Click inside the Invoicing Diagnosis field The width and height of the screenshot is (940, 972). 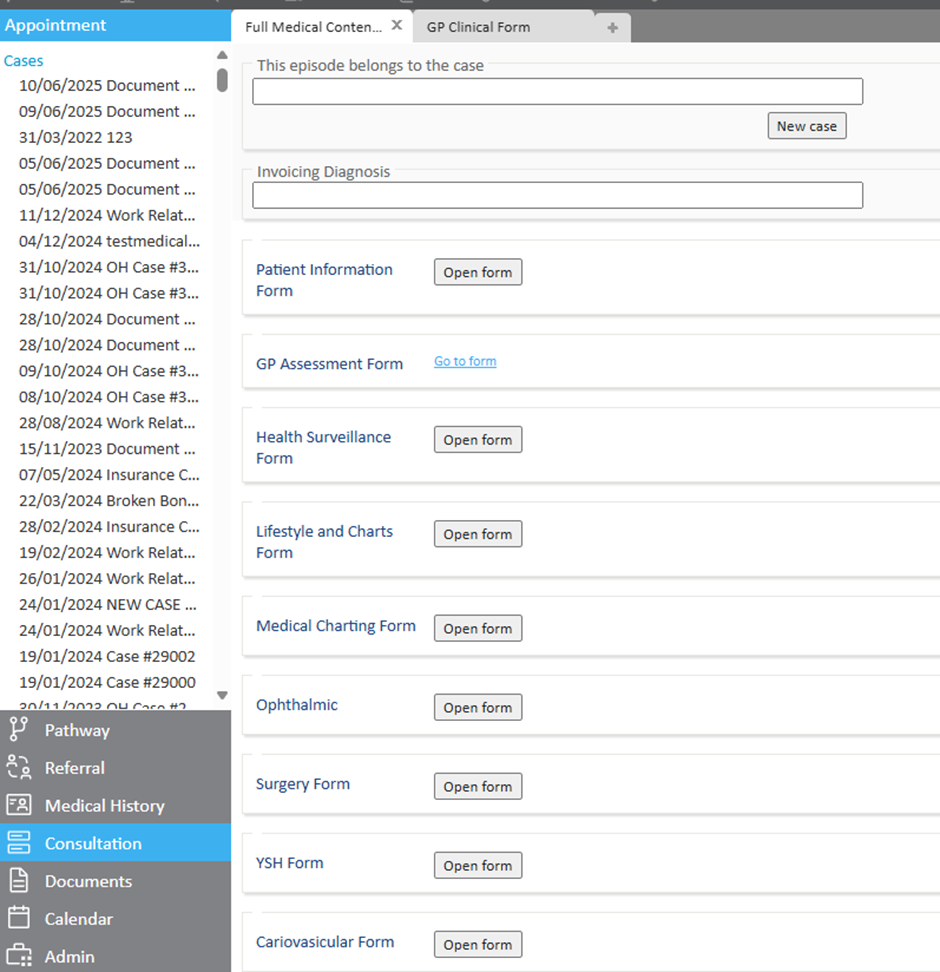point(557,195)
